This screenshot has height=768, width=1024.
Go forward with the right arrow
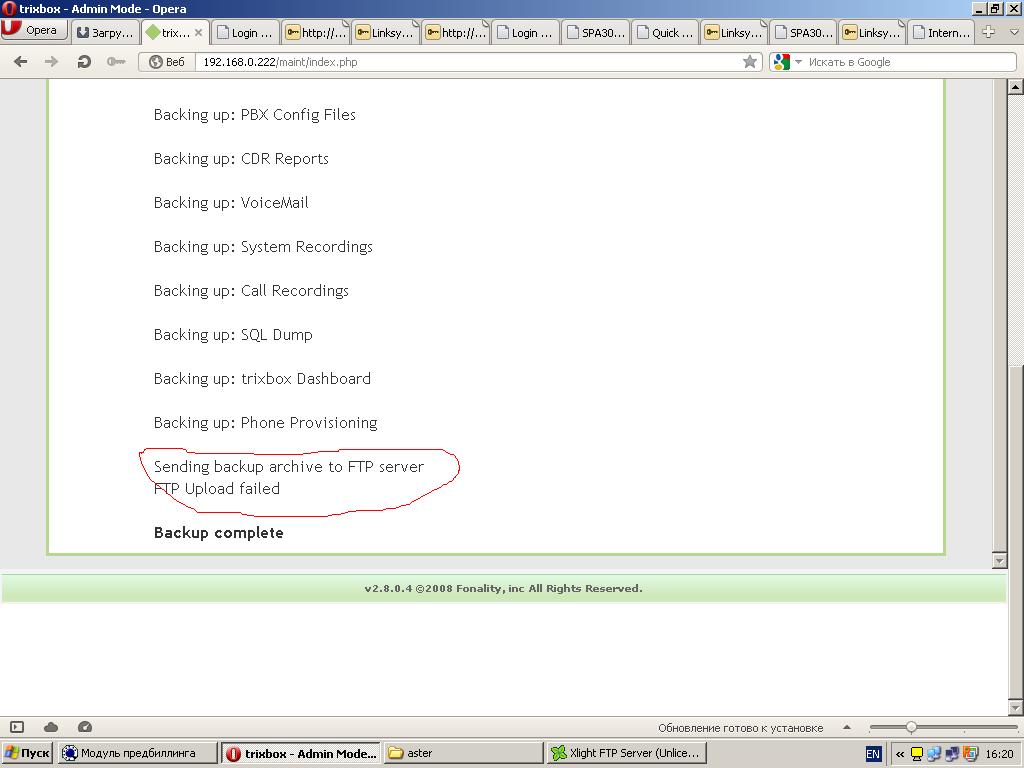click(x=51, y=61)
